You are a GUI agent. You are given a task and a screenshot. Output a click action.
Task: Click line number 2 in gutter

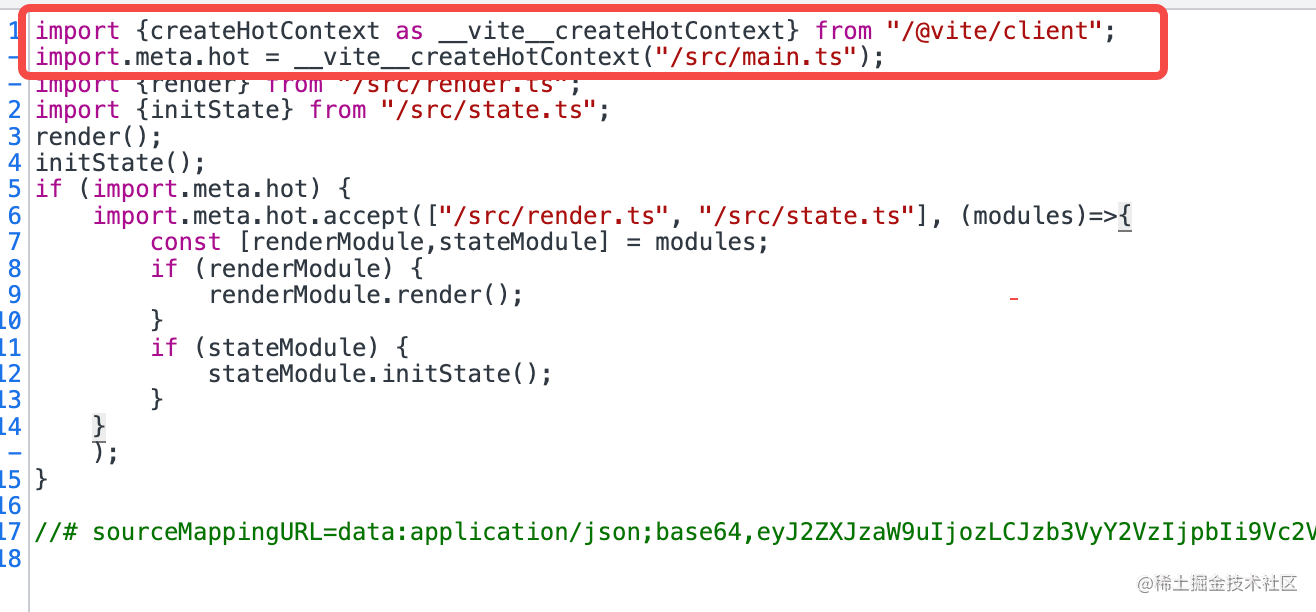[14, 110]
